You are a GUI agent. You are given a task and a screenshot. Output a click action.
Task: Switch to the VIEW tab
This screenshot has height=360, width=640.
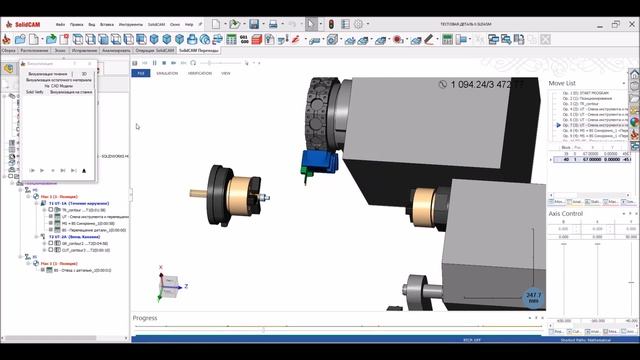pyautogui.click(x=226, y=73)
